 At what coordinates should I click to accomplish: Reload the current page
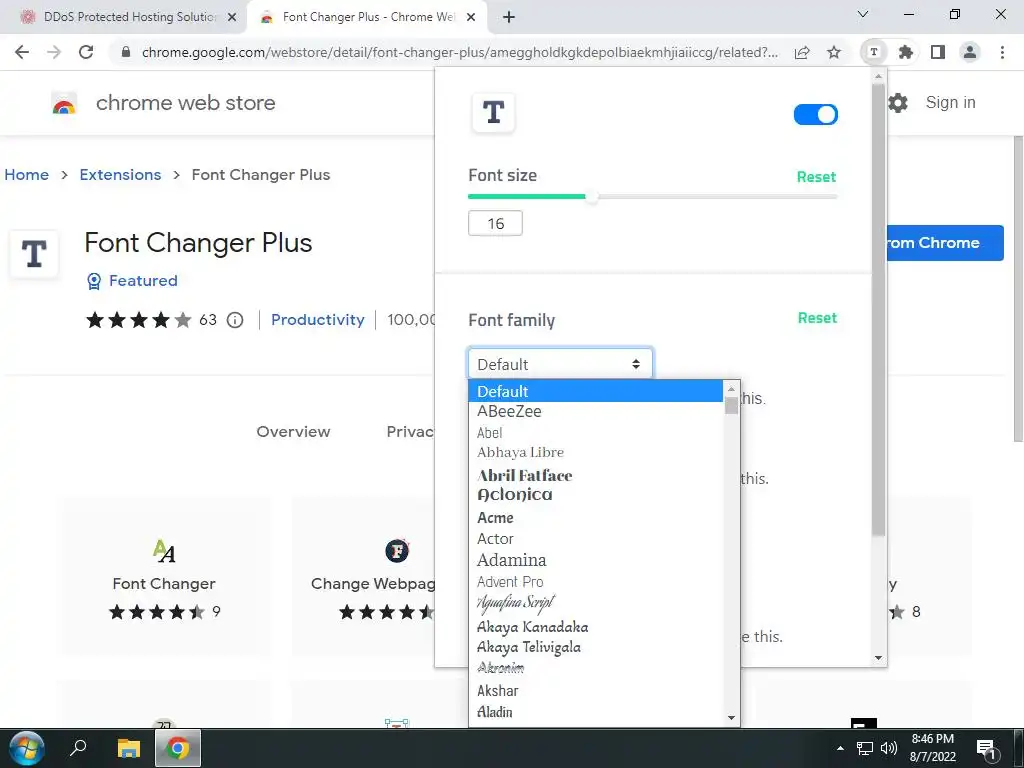[86, 52]
